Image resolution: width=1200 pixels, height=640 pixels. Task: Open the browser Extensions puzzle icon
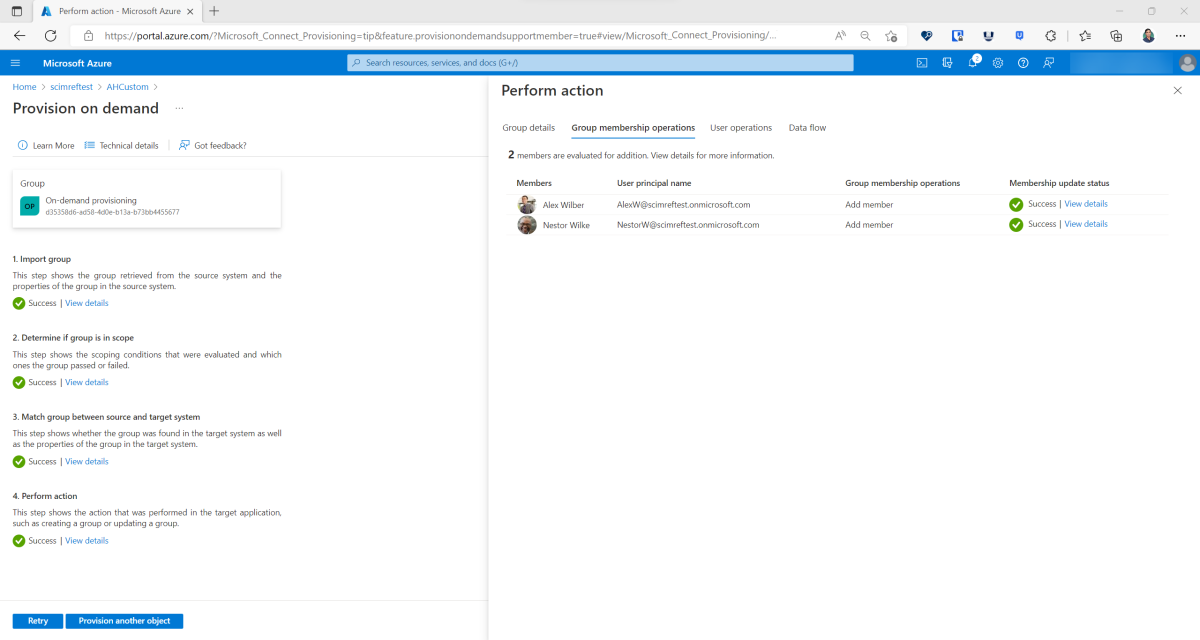(1050, 35)
